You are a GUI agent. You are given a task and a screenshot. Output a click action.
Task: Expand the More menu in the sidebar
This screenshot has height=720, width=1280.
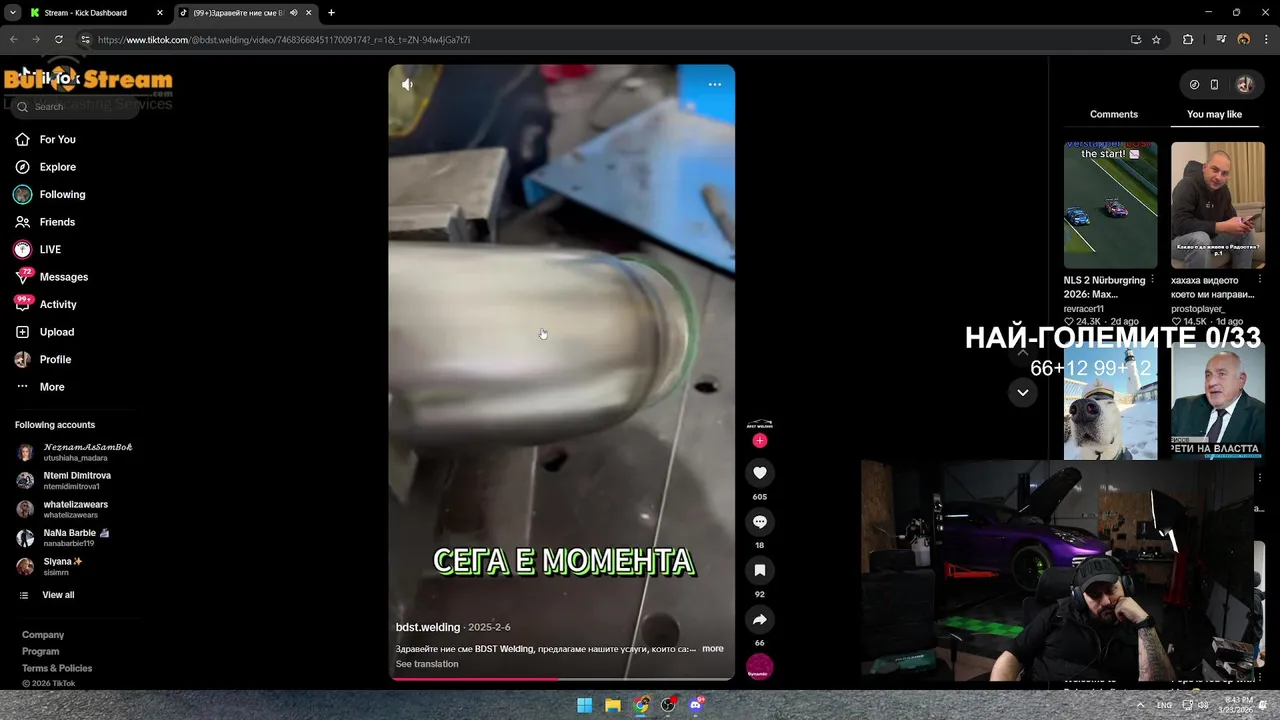click(x=41, y=387)
